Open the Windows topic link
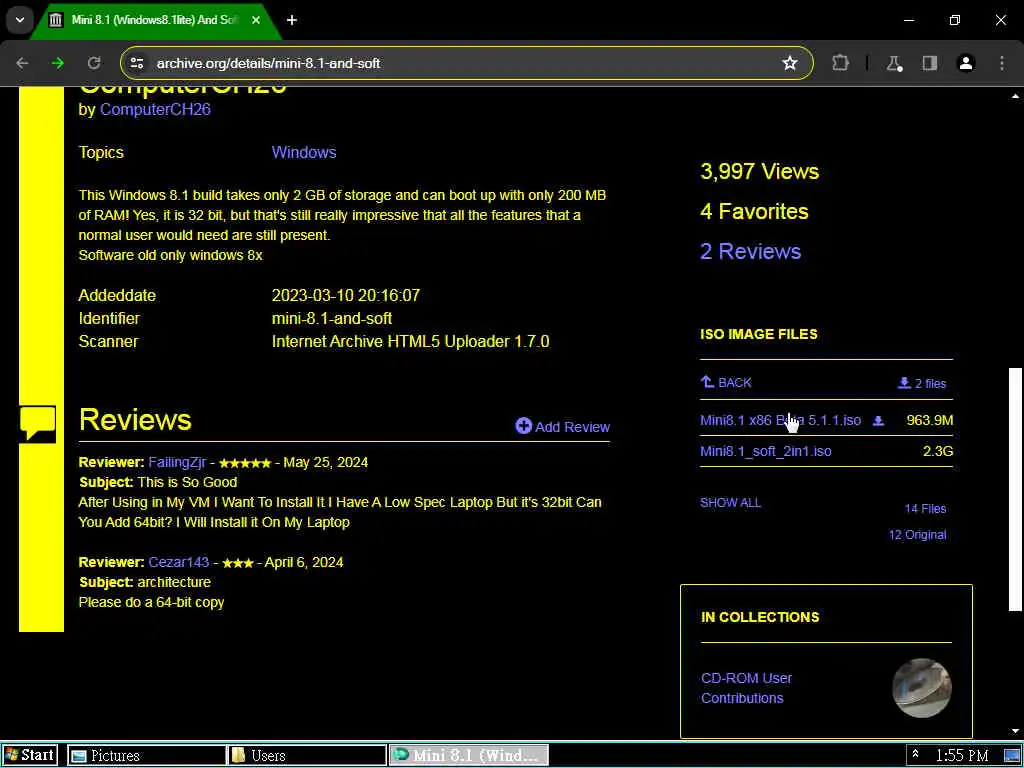This screenshot has width=1024, height=768. pos(304,152)
